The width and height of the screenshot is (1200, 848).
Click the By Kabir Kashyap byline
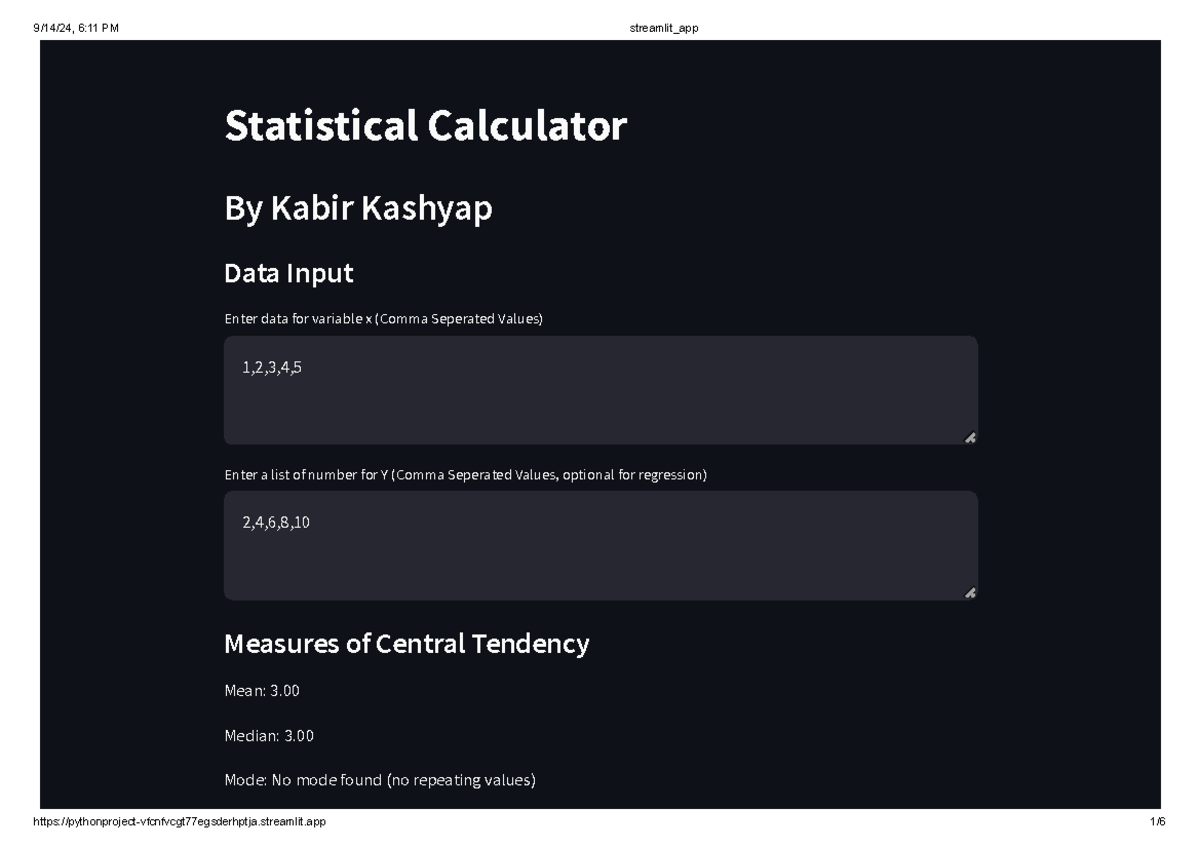(359, 208)
